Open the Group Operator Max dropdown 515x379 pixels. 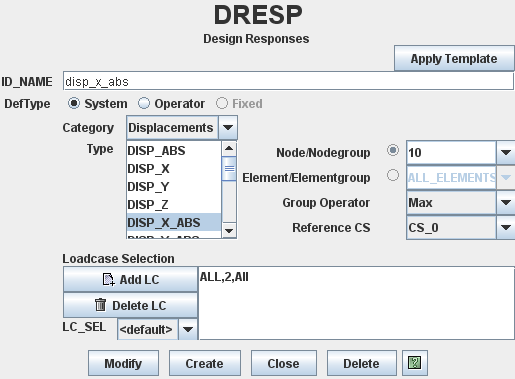coord(461,203)
